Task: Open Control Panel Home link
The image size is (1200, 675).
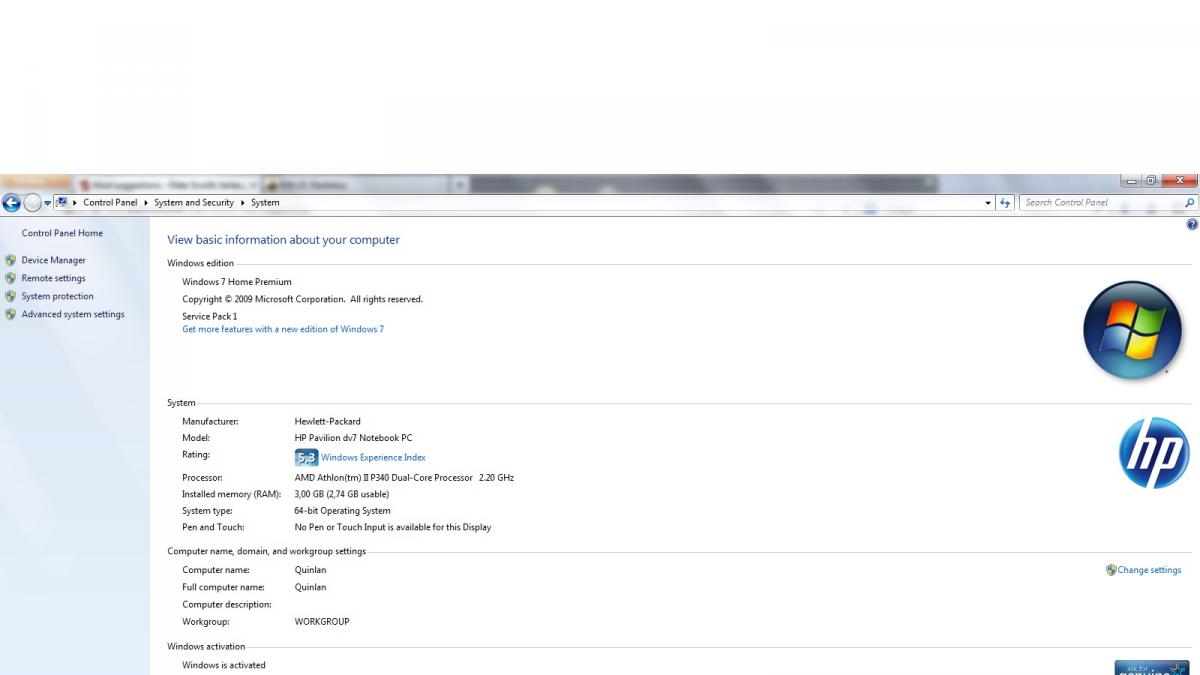Action: 62,233
